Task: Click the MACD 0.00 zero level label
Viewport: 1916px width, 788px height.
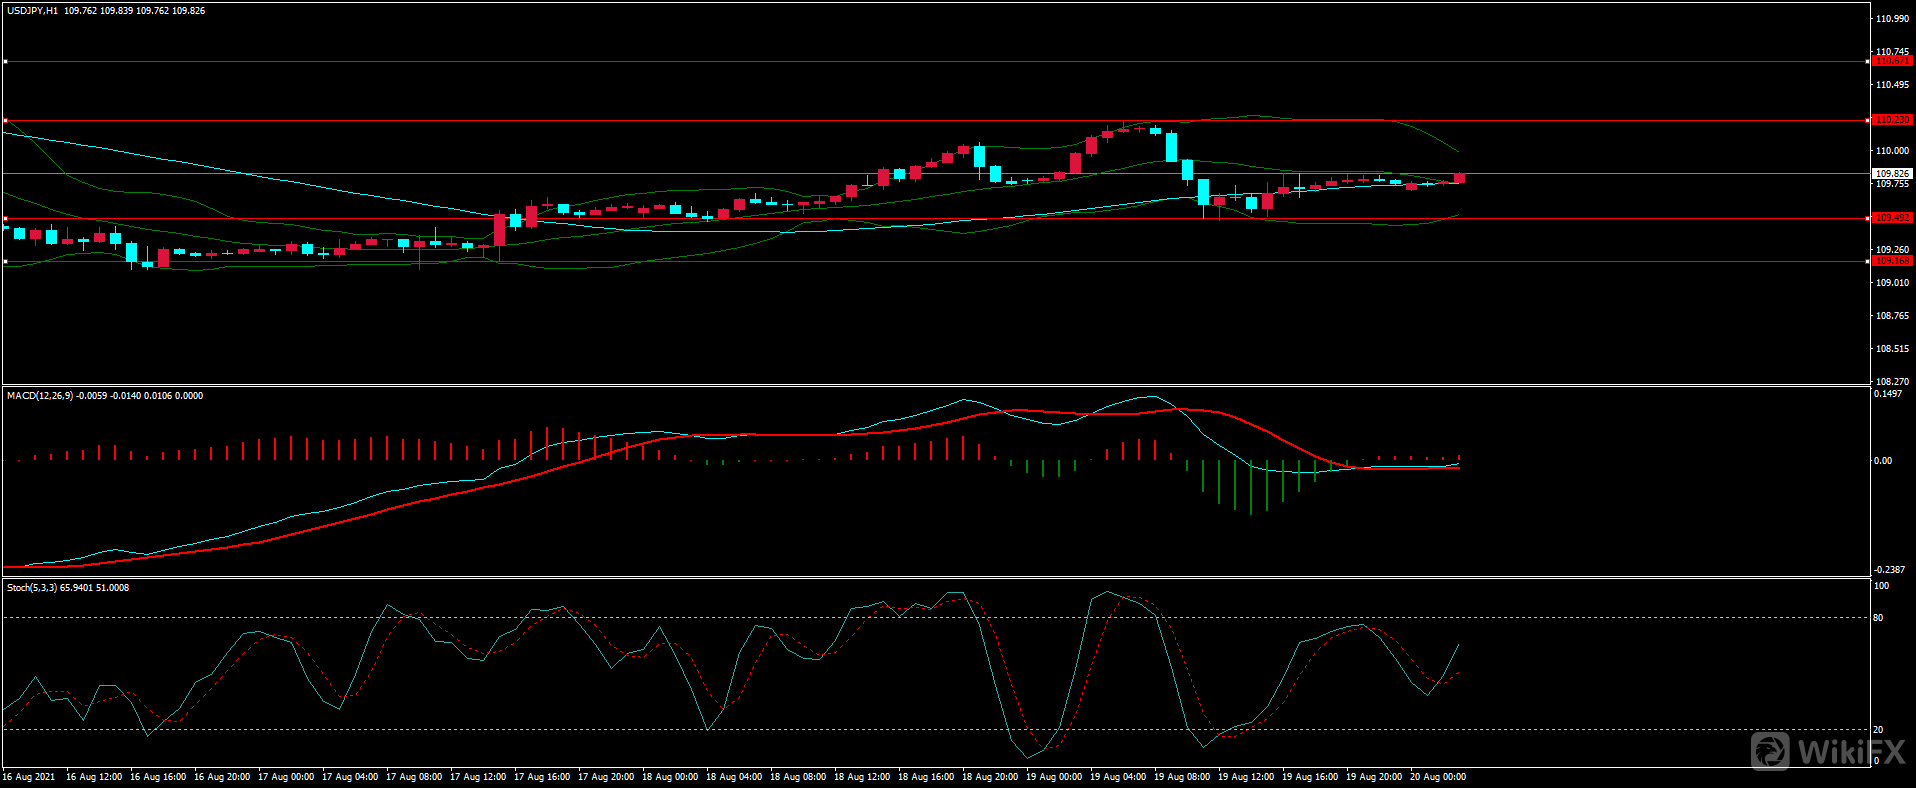Action: (1882, 461)
